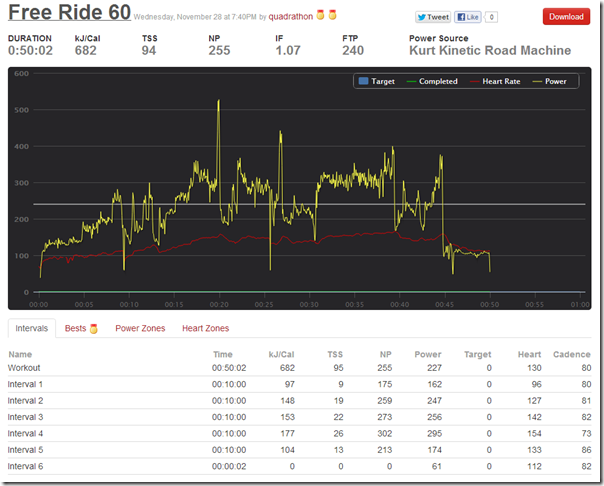
Task: Click the medal icon on Bests tab
Action: (93, 328)
